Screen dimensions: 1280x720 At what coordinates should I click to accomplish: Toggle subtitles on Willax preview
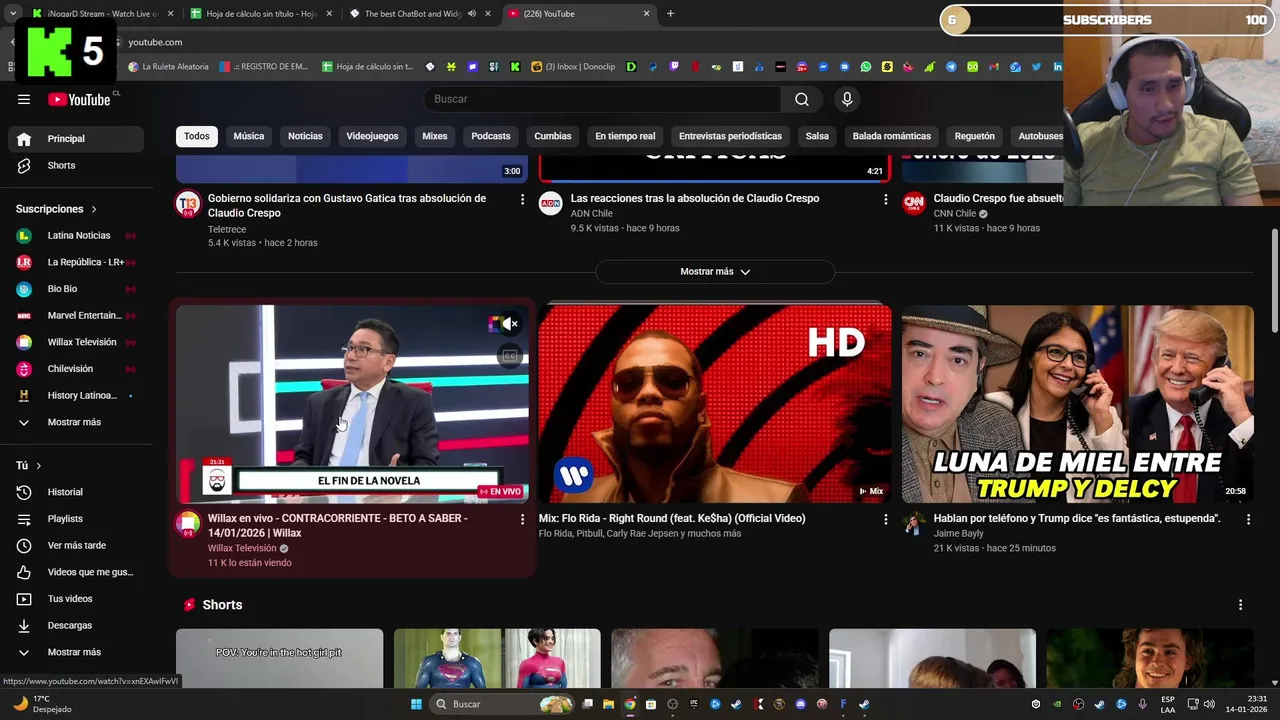click(x=510, y=356)
